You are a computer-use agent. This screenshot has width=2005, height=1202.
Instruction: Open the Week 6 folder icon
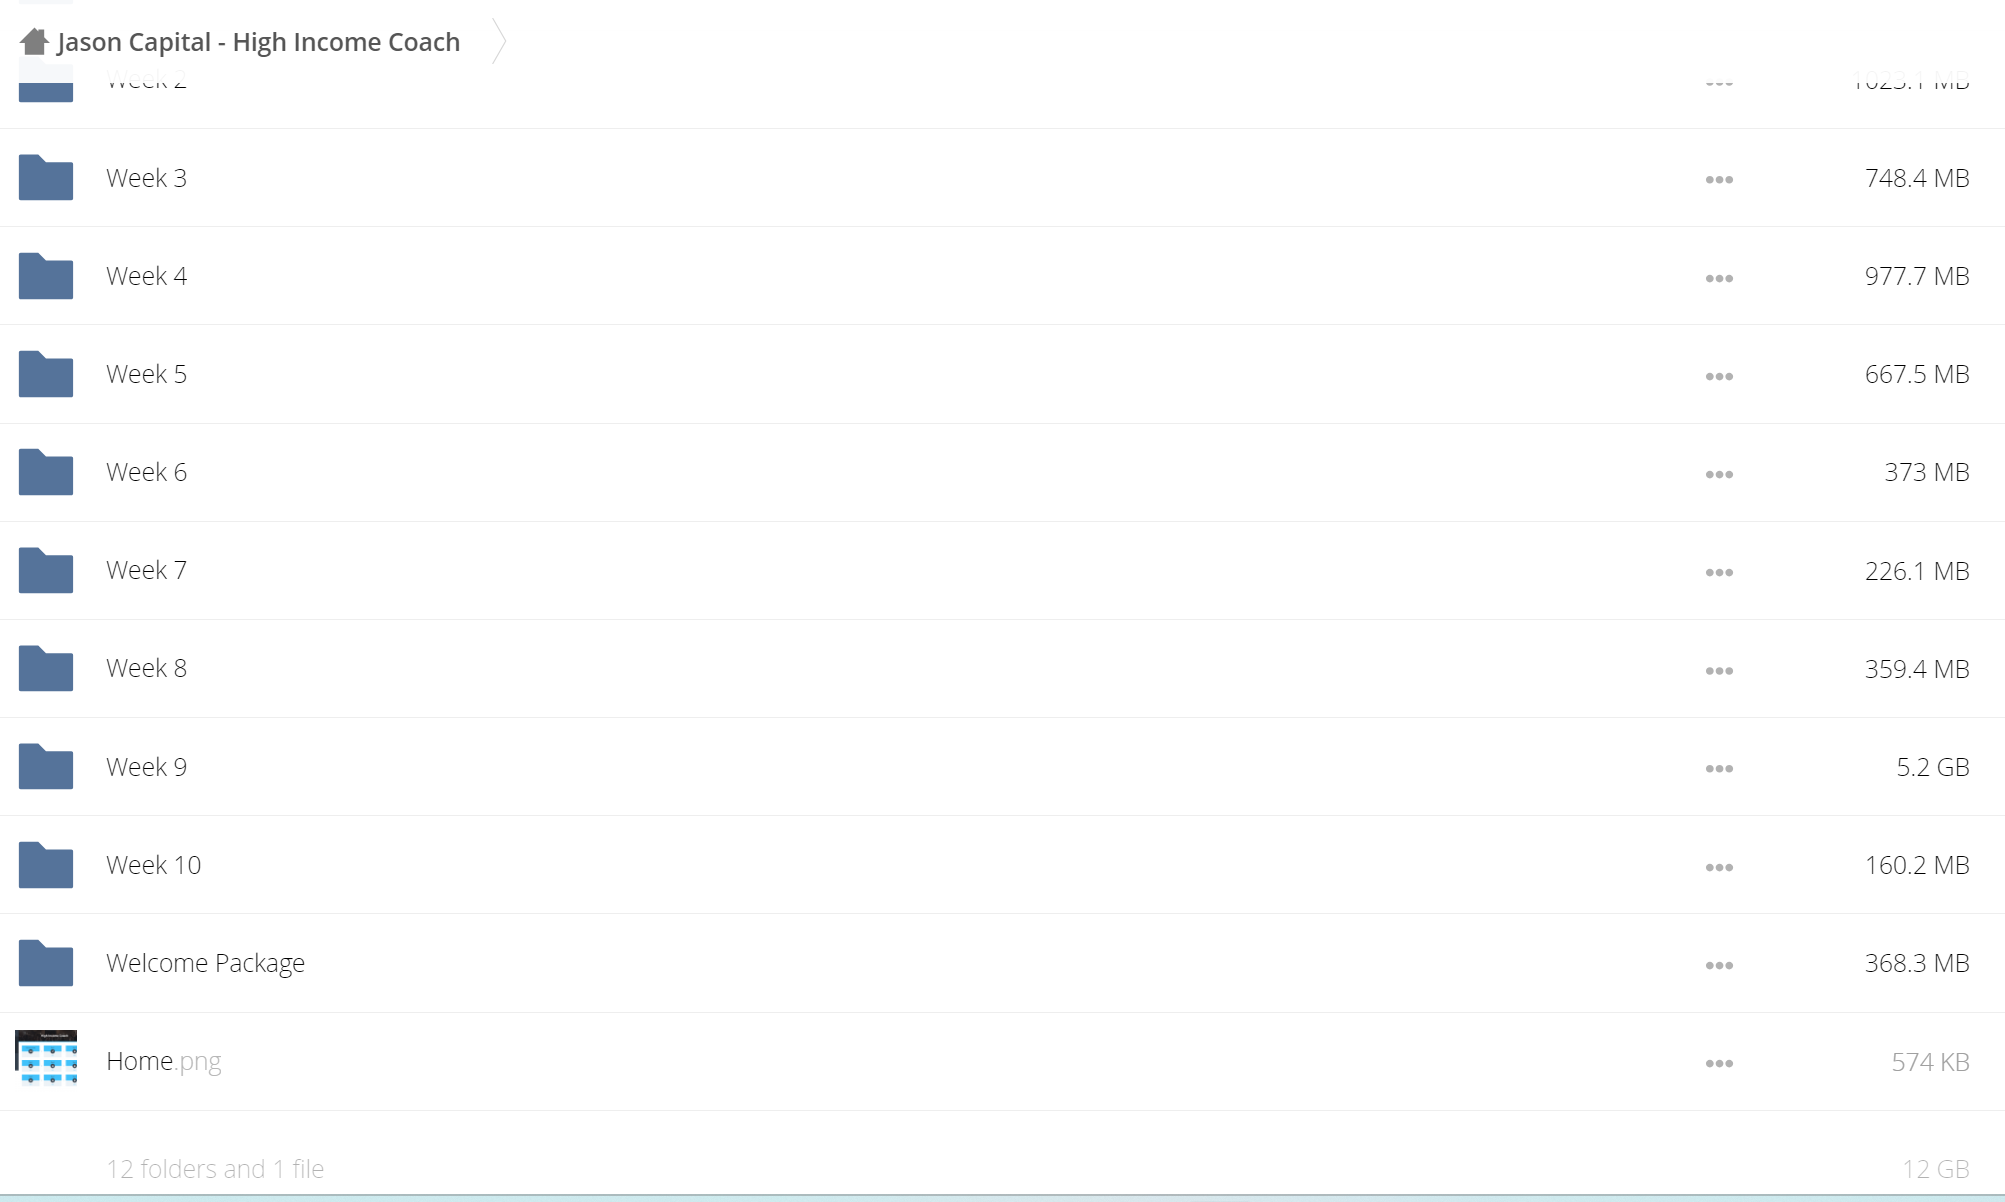tap(46, 471)
